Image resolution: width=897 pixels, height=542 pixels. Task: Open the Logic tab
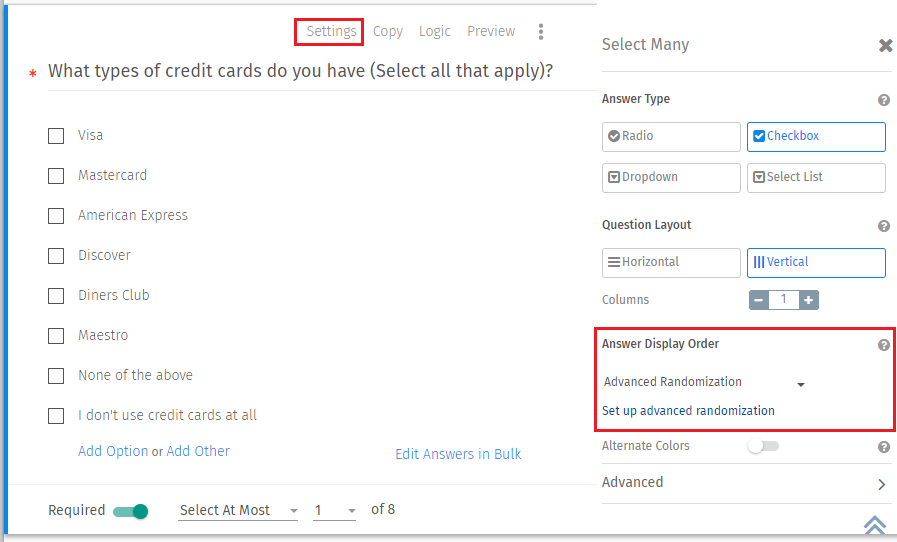point(434,32)
